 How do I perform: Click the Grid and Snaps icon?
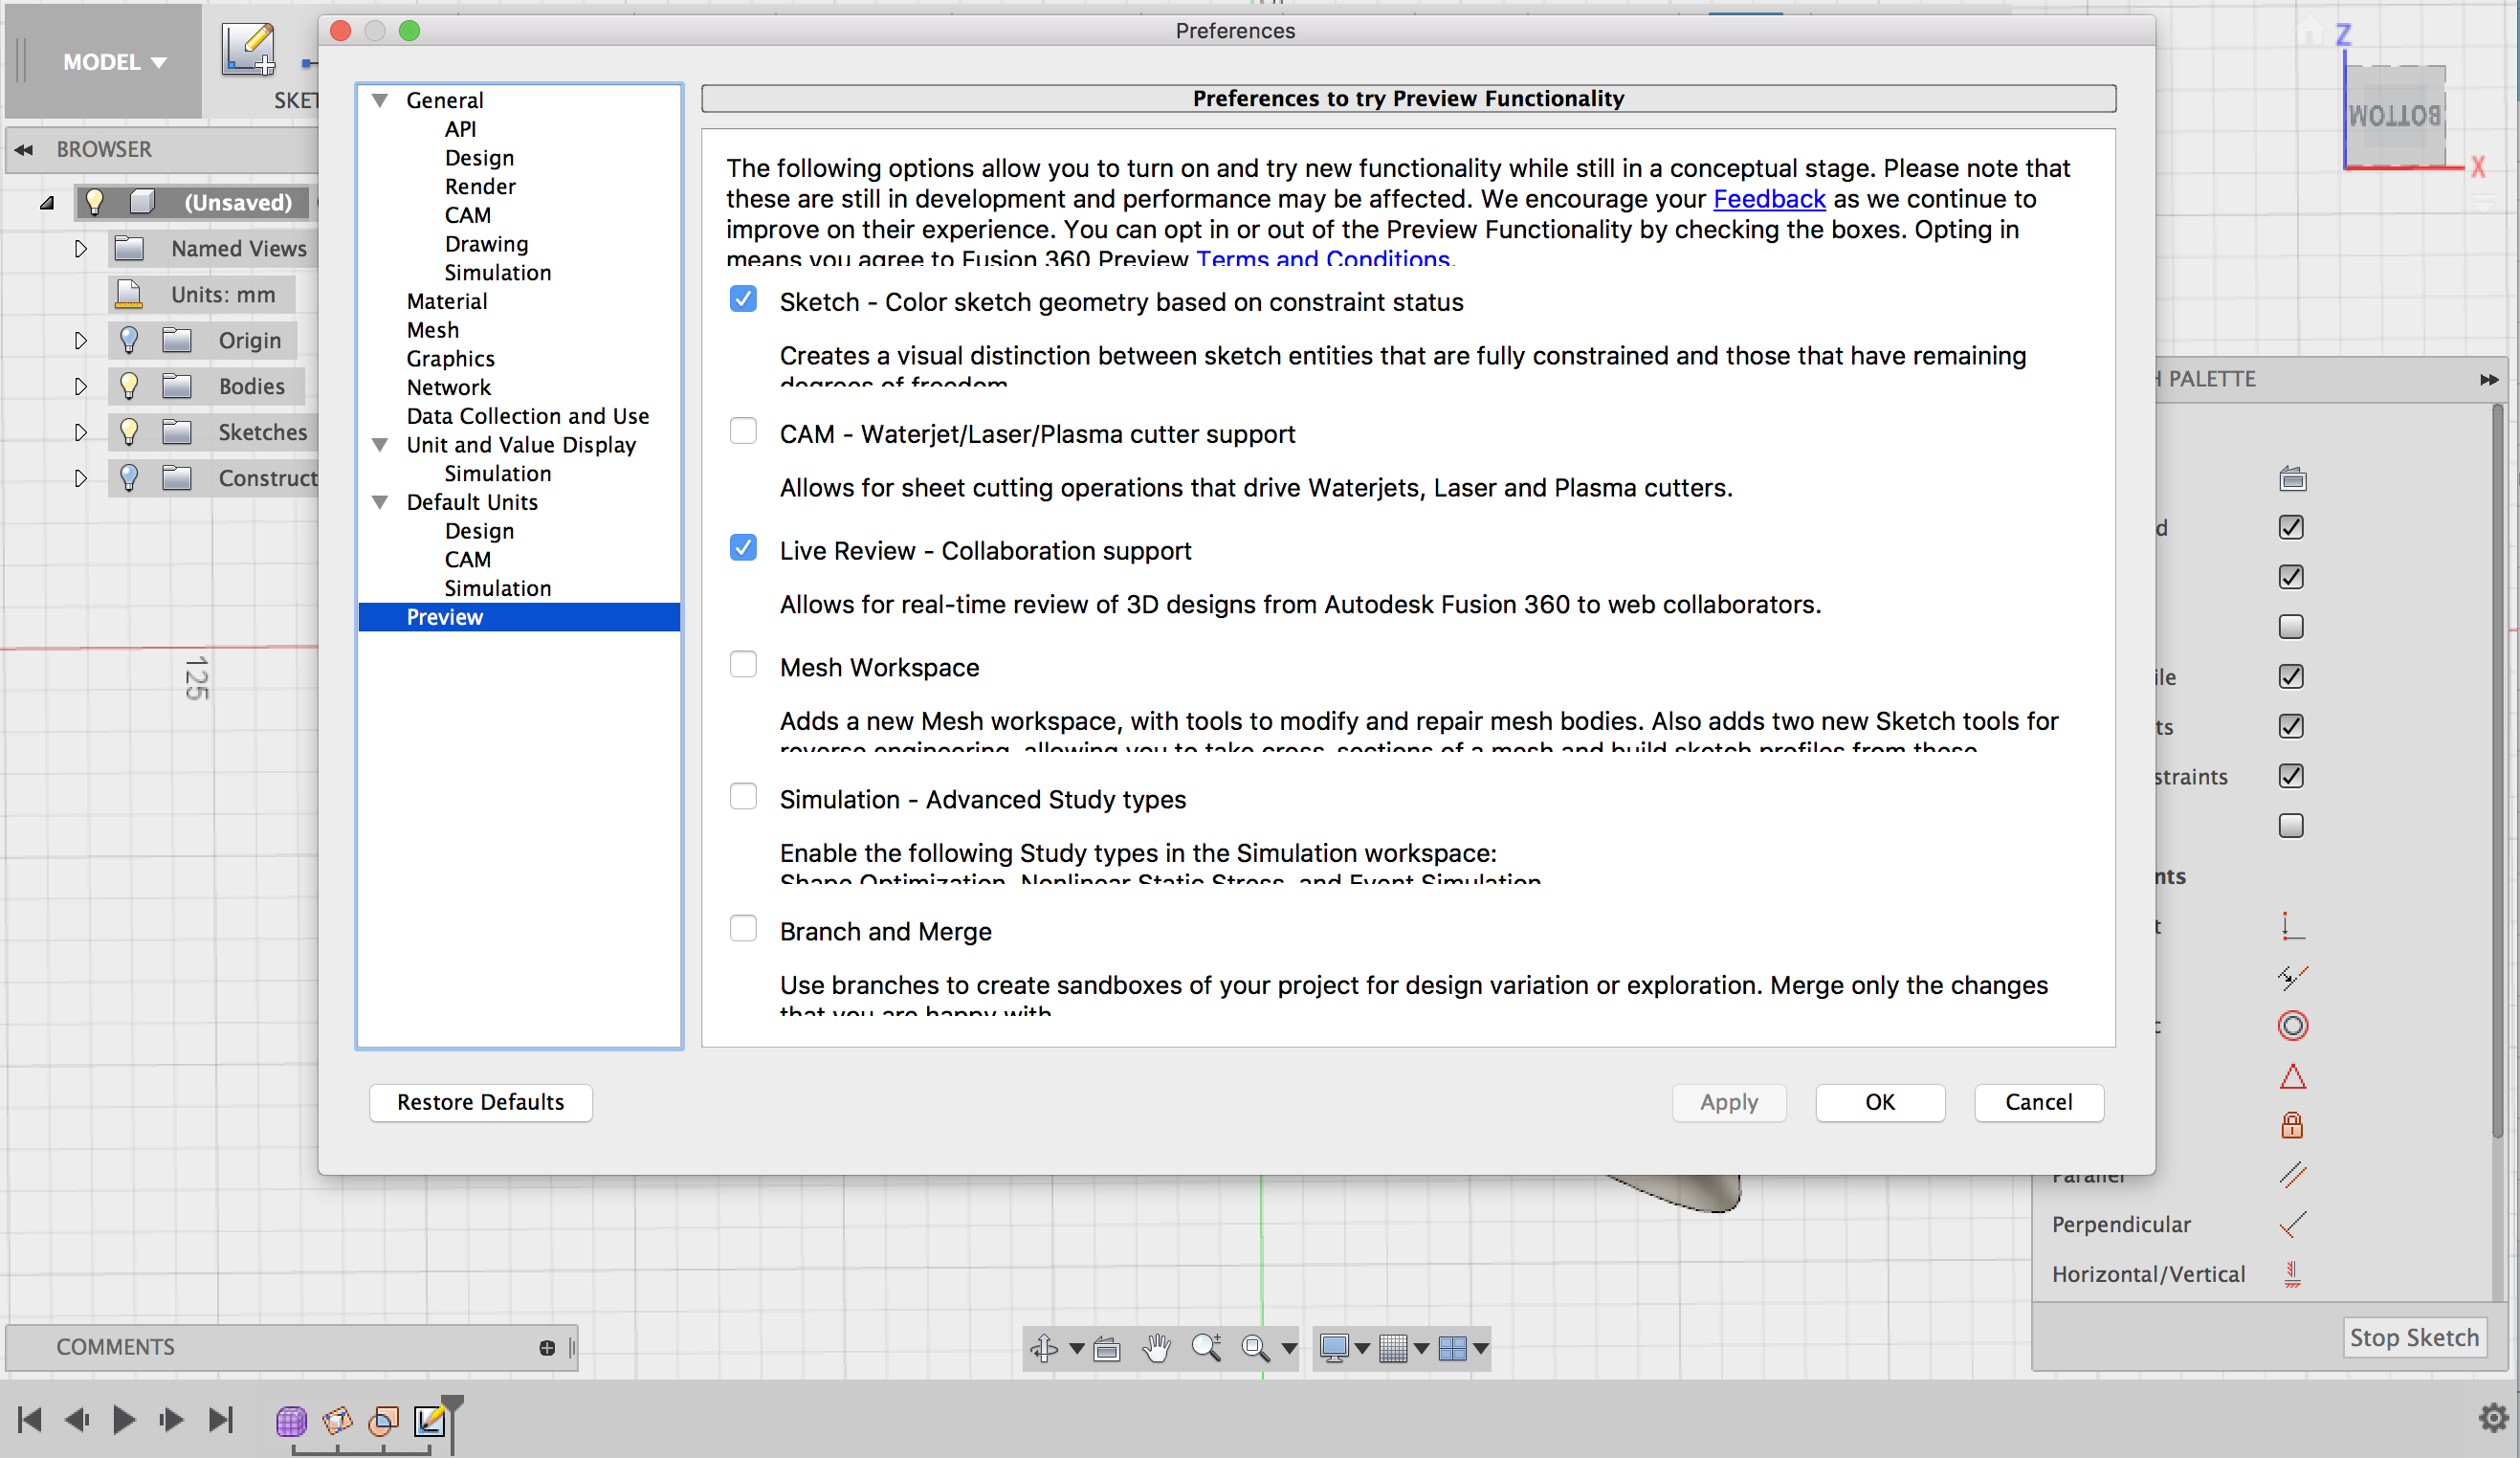pyautogui.click(x=1393, y=1349)
